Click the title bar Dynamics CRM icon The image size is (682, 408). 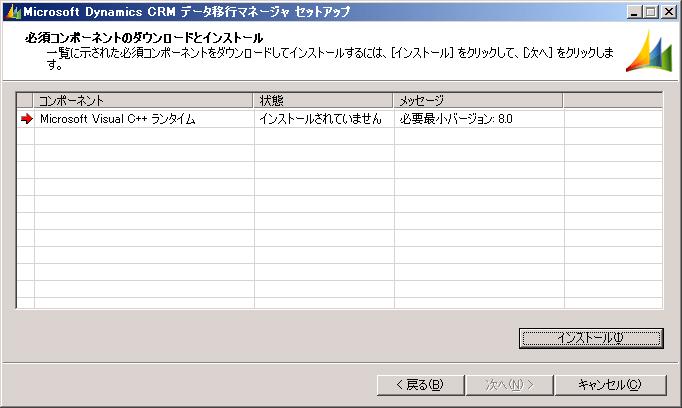13,12
